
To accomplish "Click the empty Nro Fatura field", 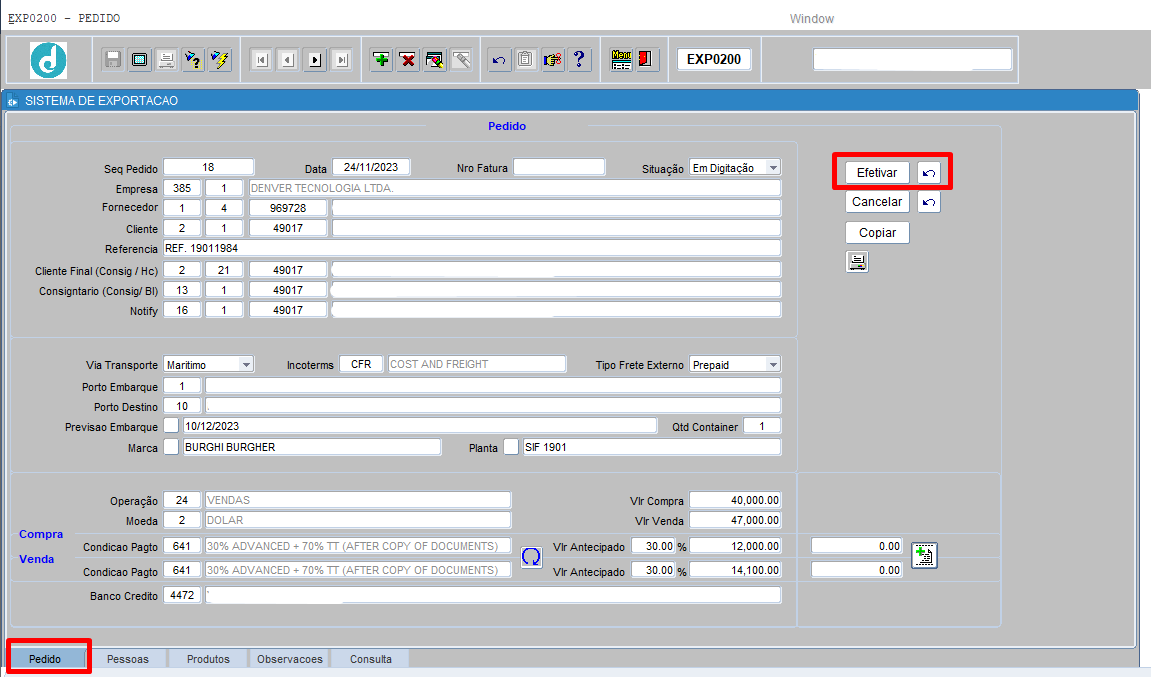I will point(559,167).
